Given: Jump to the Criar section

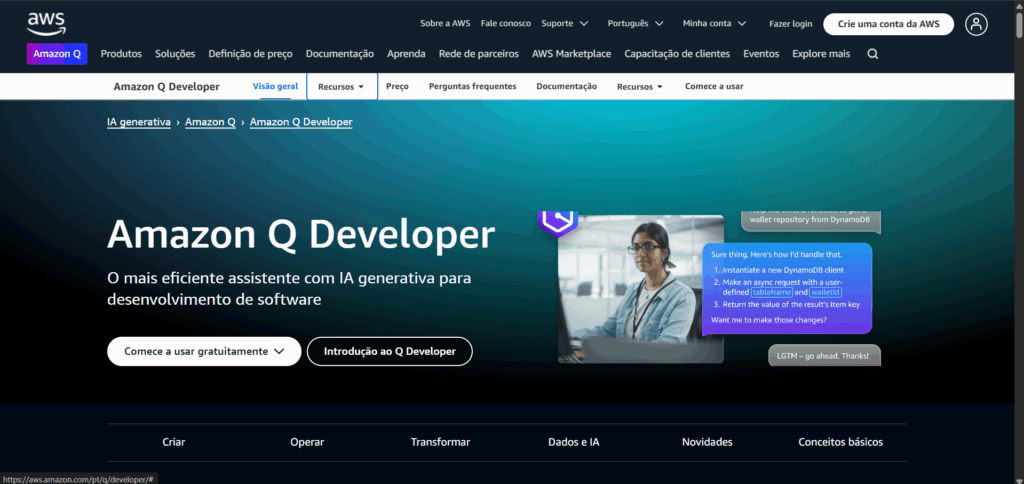Looking at the screenshot, I should [174, 442].
